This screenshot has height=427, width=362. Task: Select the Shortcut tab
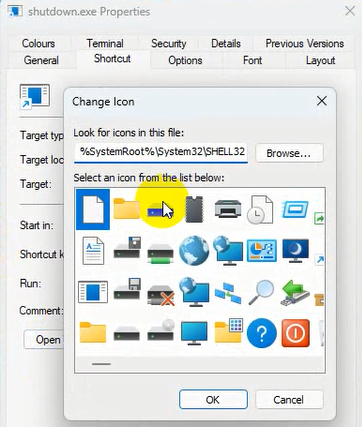click(x=112, y=59)
